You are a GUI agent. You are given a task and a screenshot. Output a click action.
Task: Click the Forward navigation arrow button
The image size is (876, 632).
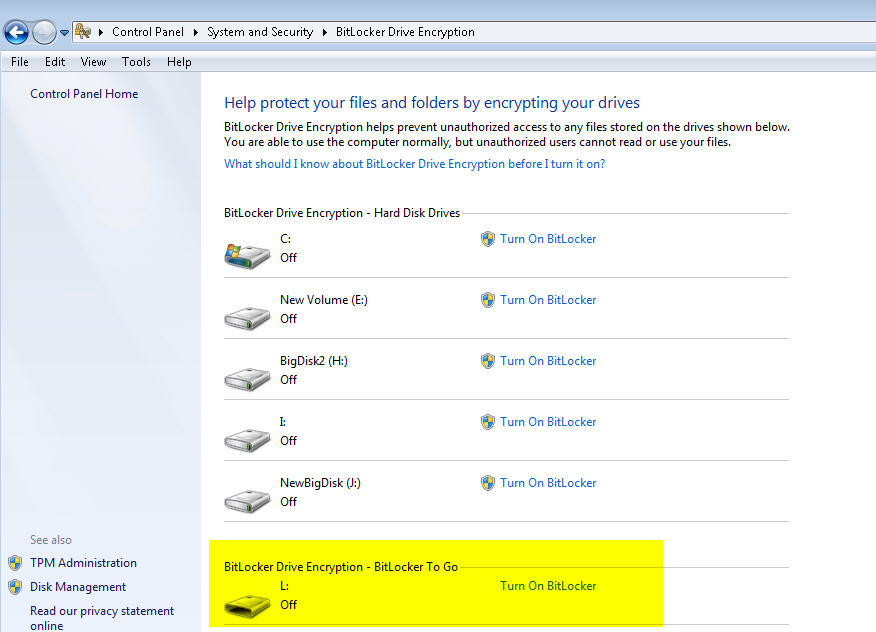tap(44, 32)
